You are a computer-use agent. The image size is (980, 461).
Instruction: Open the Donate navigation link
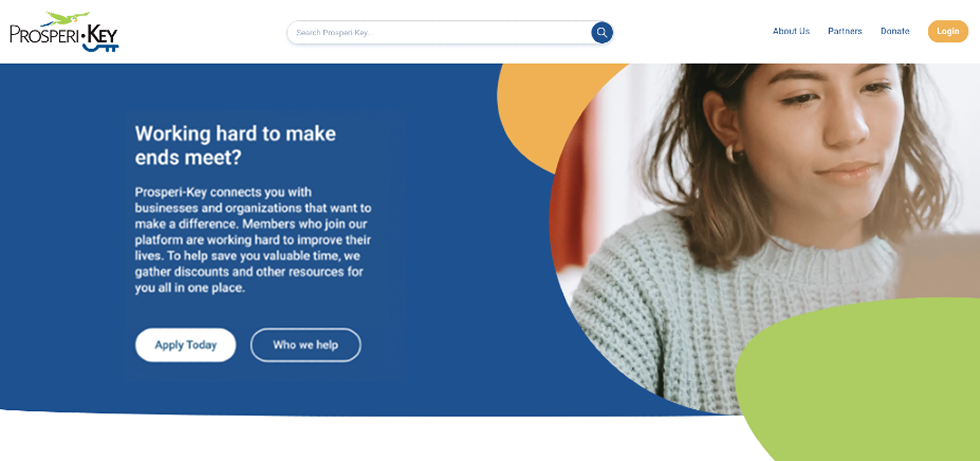point(895,31)
